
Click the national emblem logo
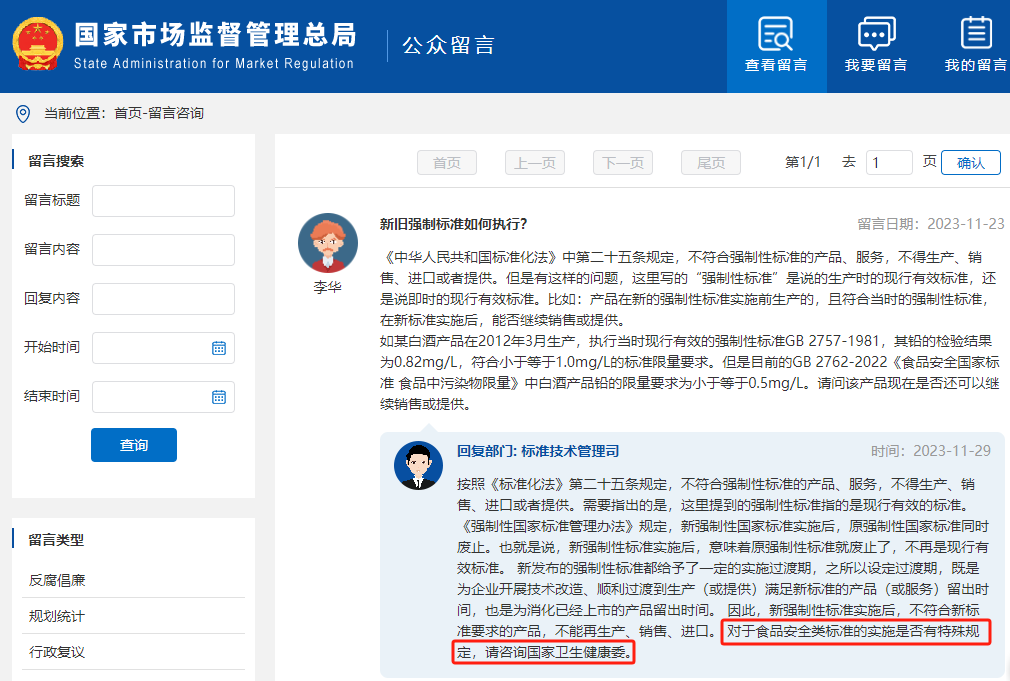point(38,44)
